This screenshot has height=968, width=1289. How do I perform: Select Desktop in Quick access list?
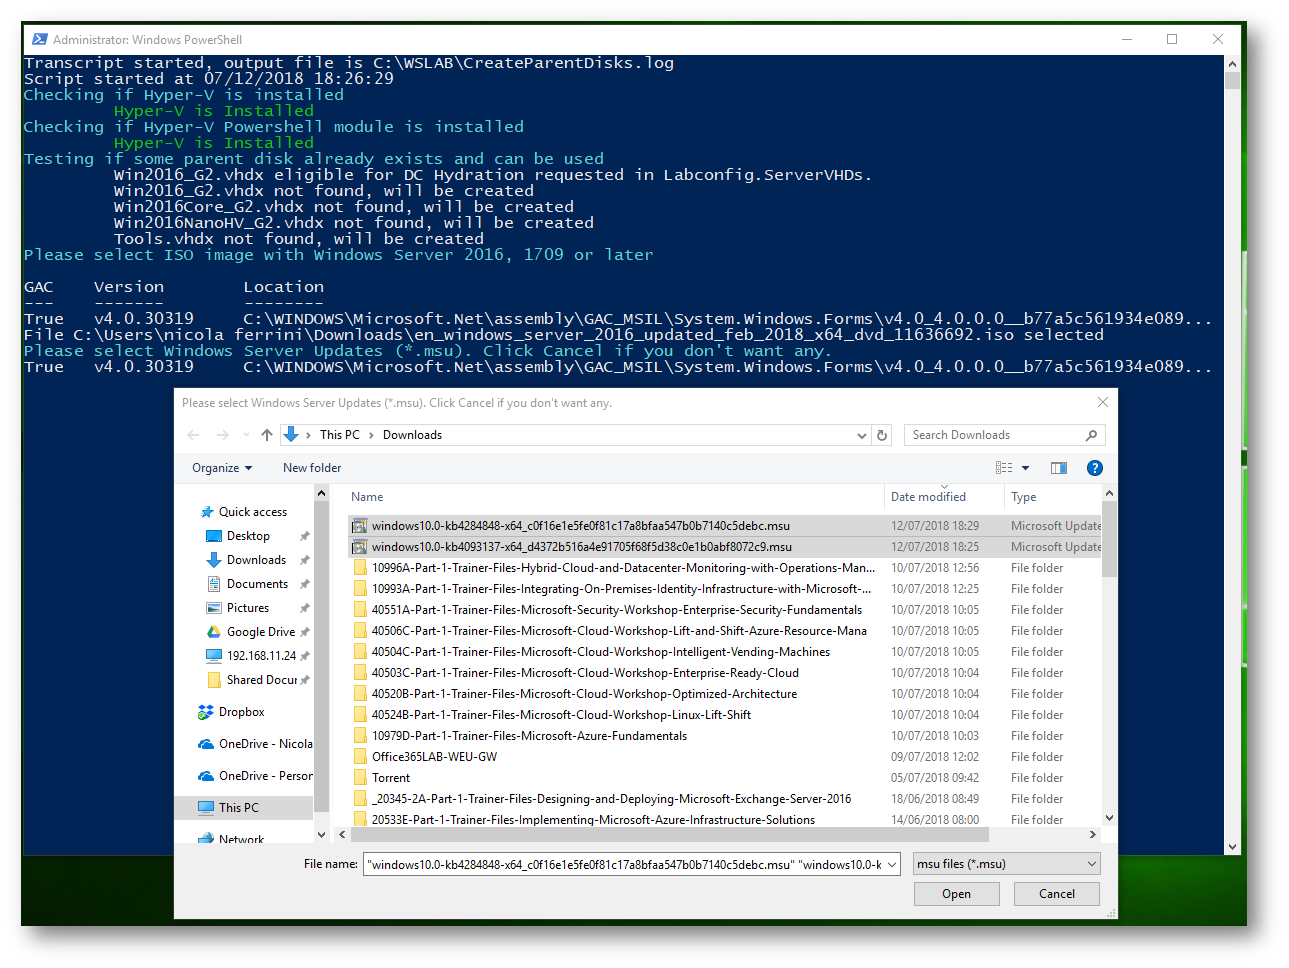(x=248, y=536)
